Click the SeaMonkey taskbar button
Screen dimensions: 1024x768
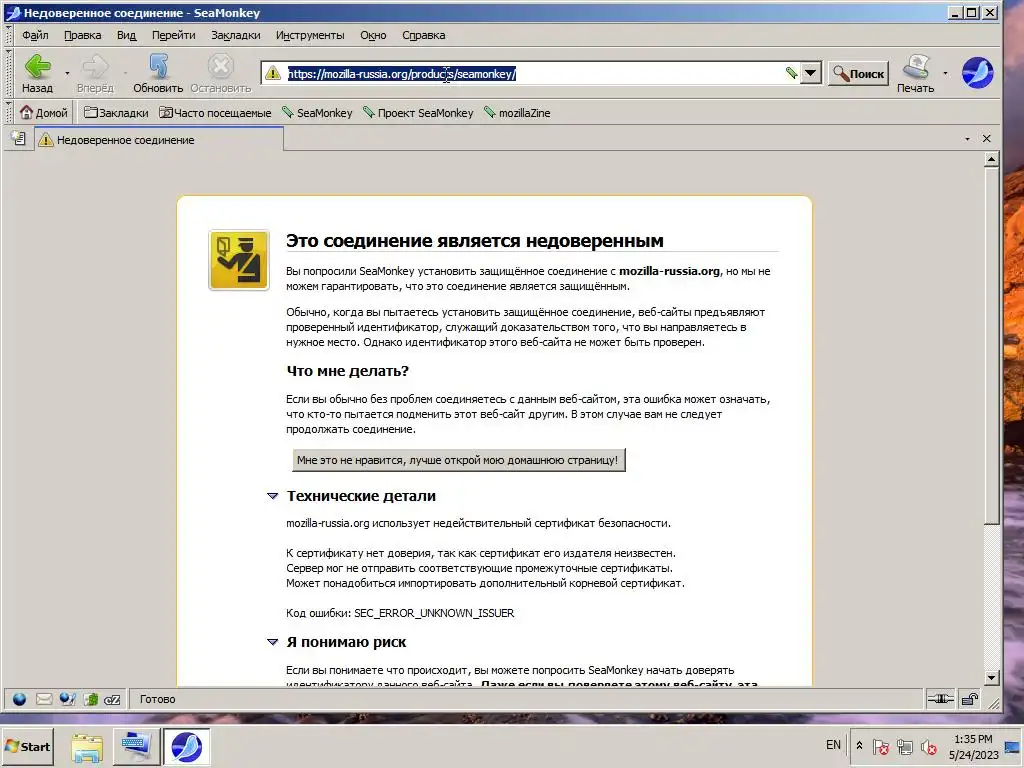coord(186,746)
